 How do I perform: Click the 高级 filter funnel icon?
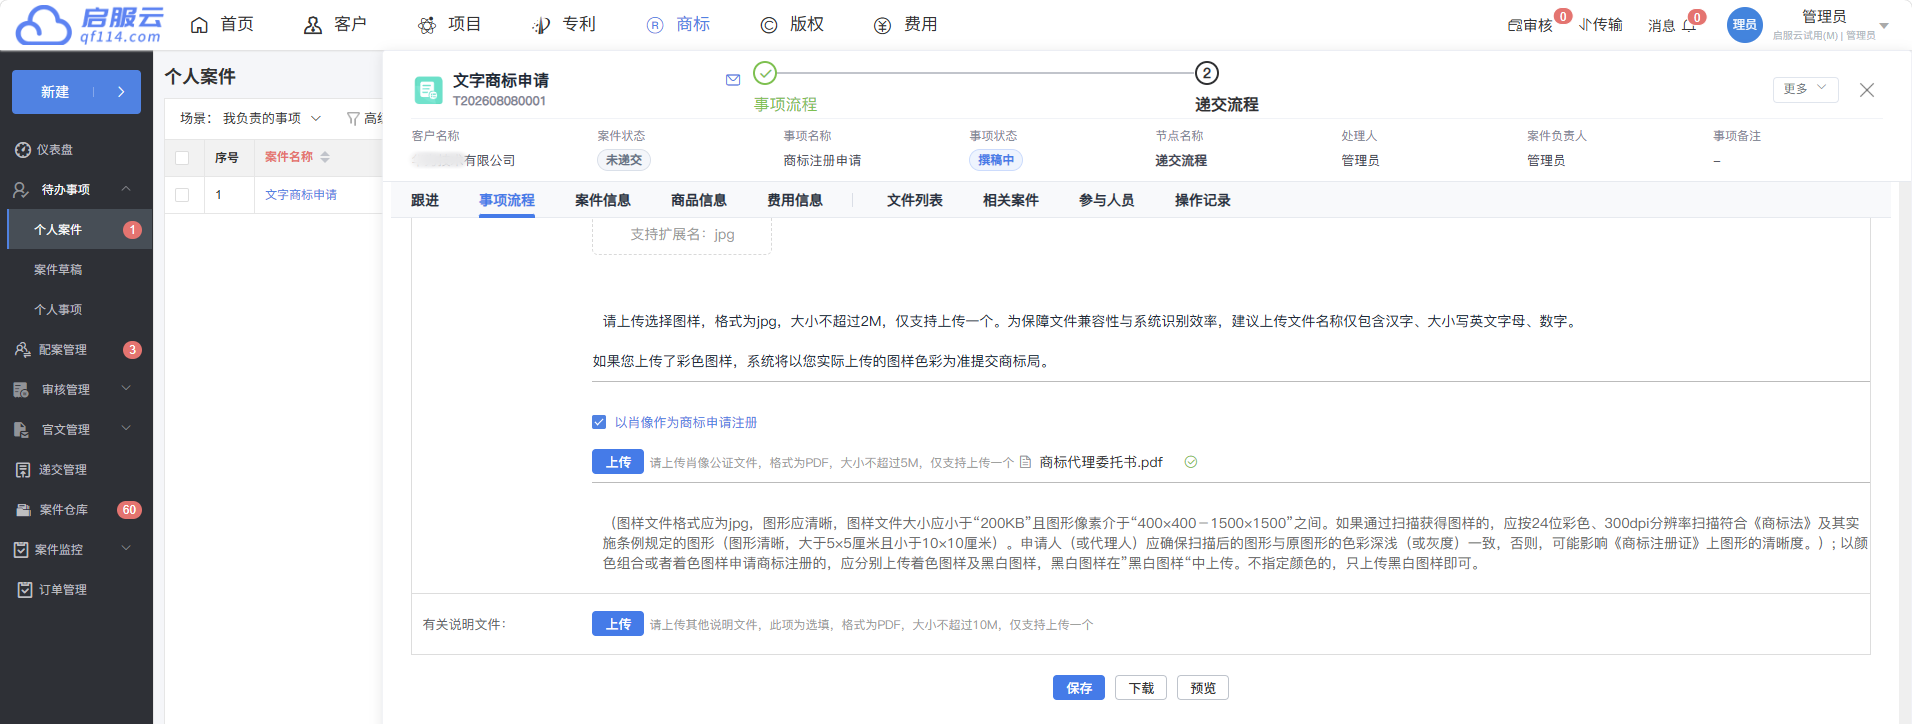(353, 119)
